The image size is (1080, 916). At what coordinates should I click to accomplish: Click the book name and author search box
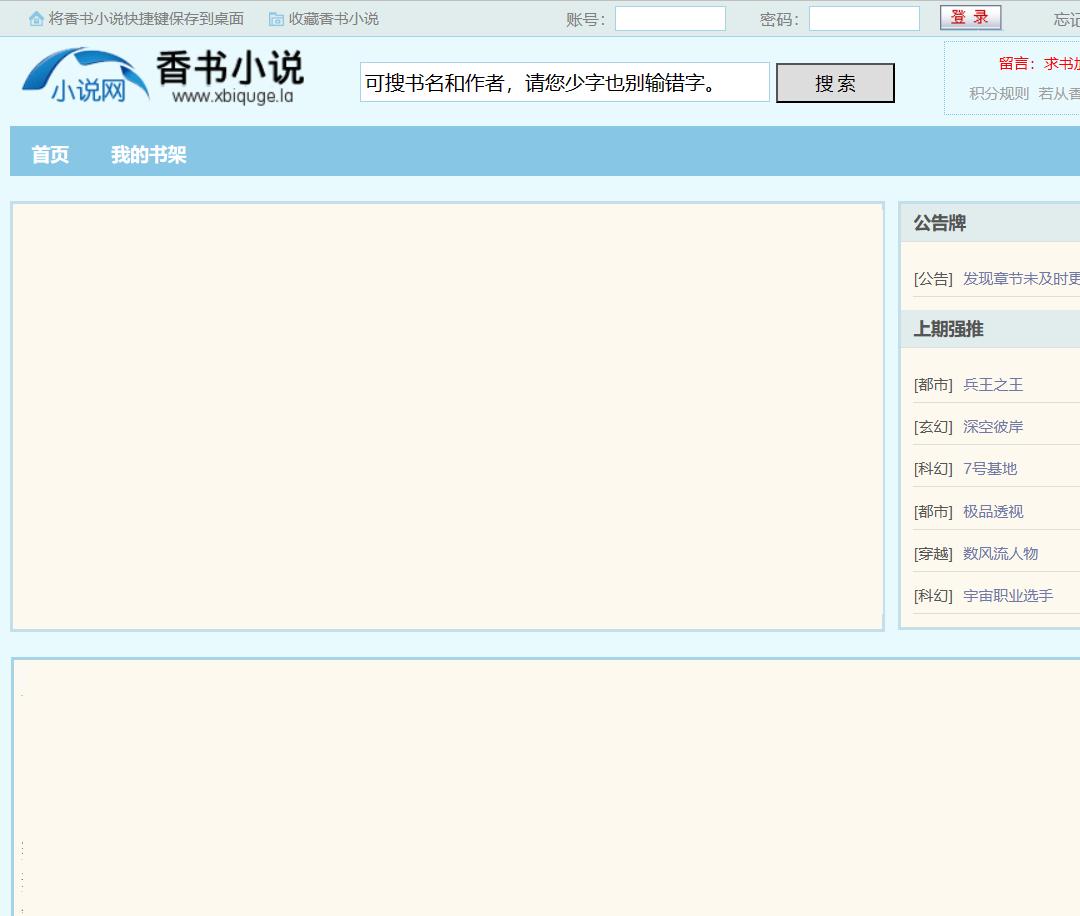point(564,83)
